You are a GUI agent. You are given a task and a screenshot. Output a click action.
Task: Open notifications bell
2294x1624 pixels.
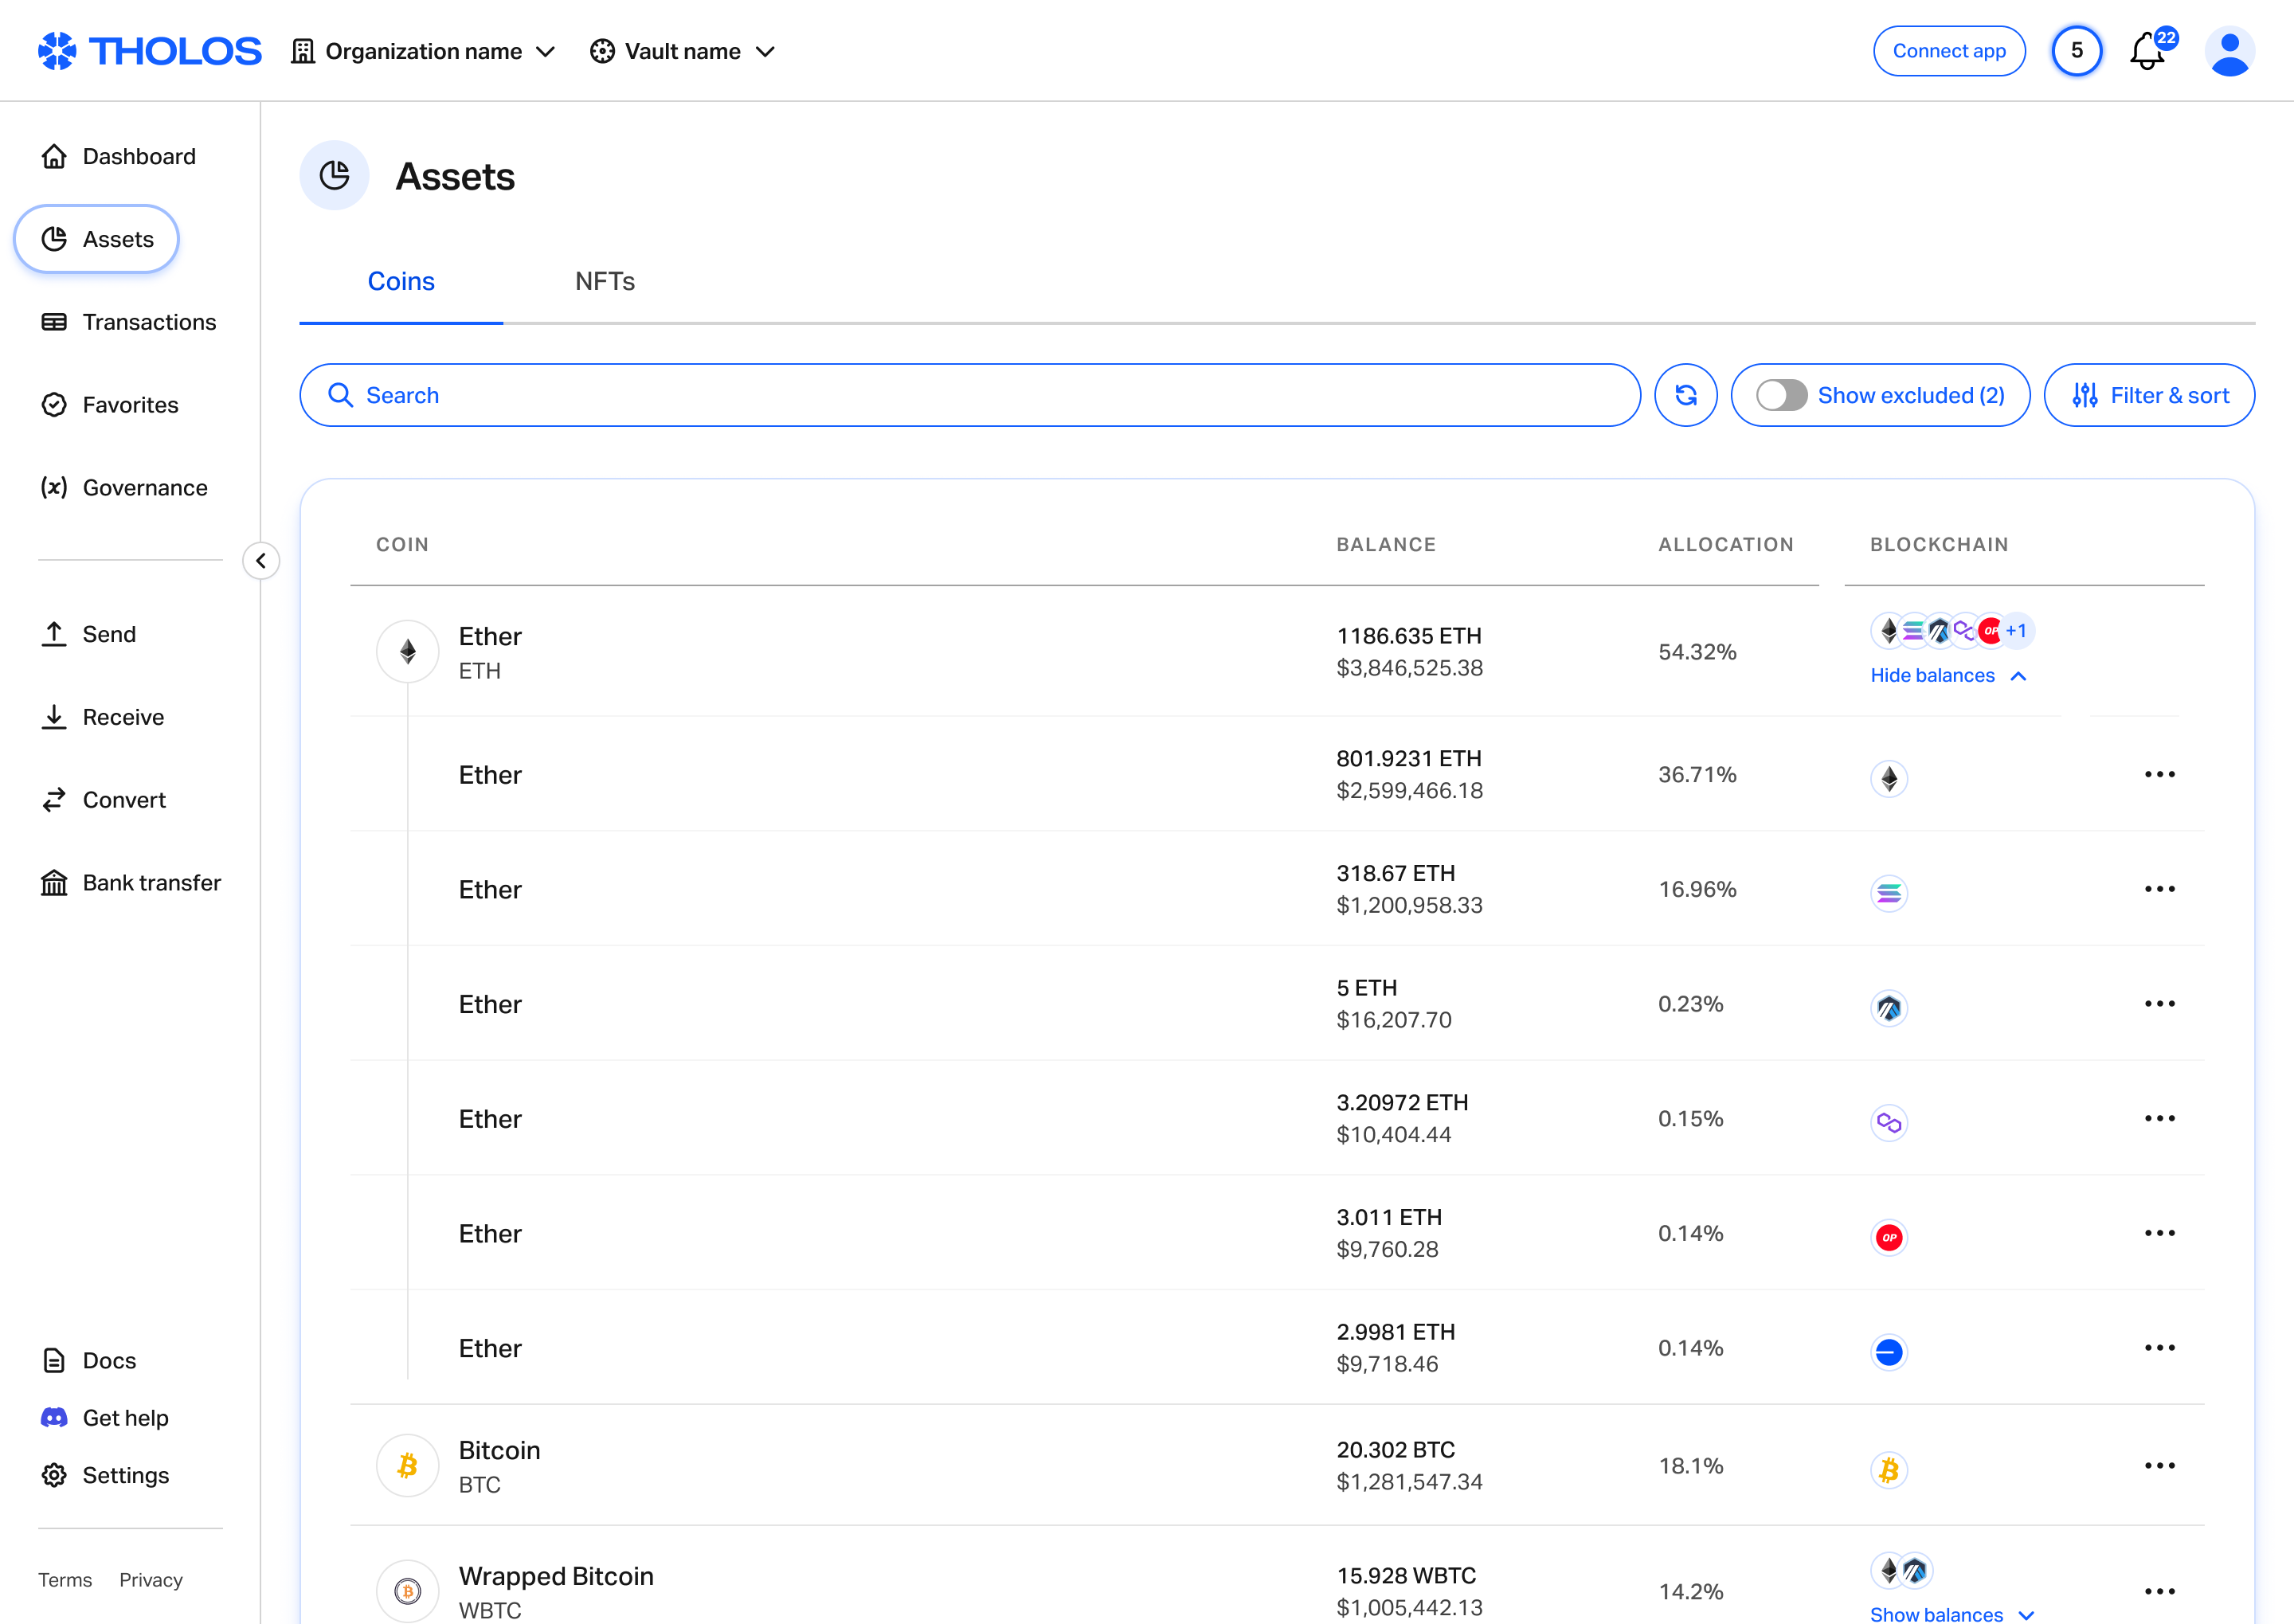(2146, 51)
